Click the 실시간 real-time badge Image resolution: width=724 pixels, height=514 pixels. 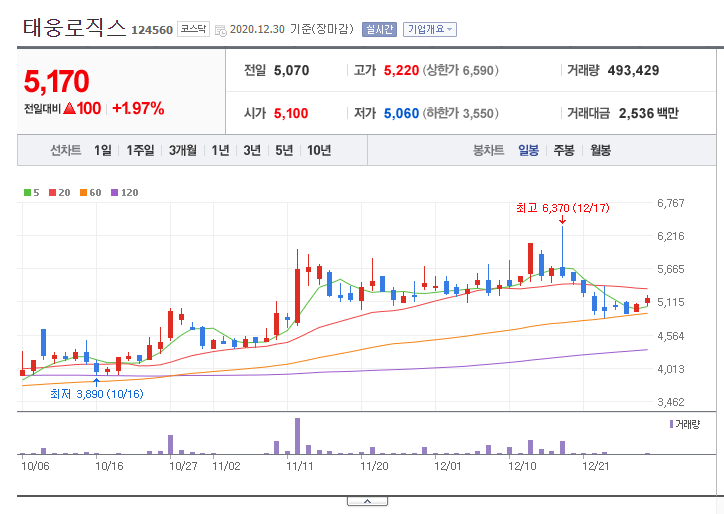379,30
